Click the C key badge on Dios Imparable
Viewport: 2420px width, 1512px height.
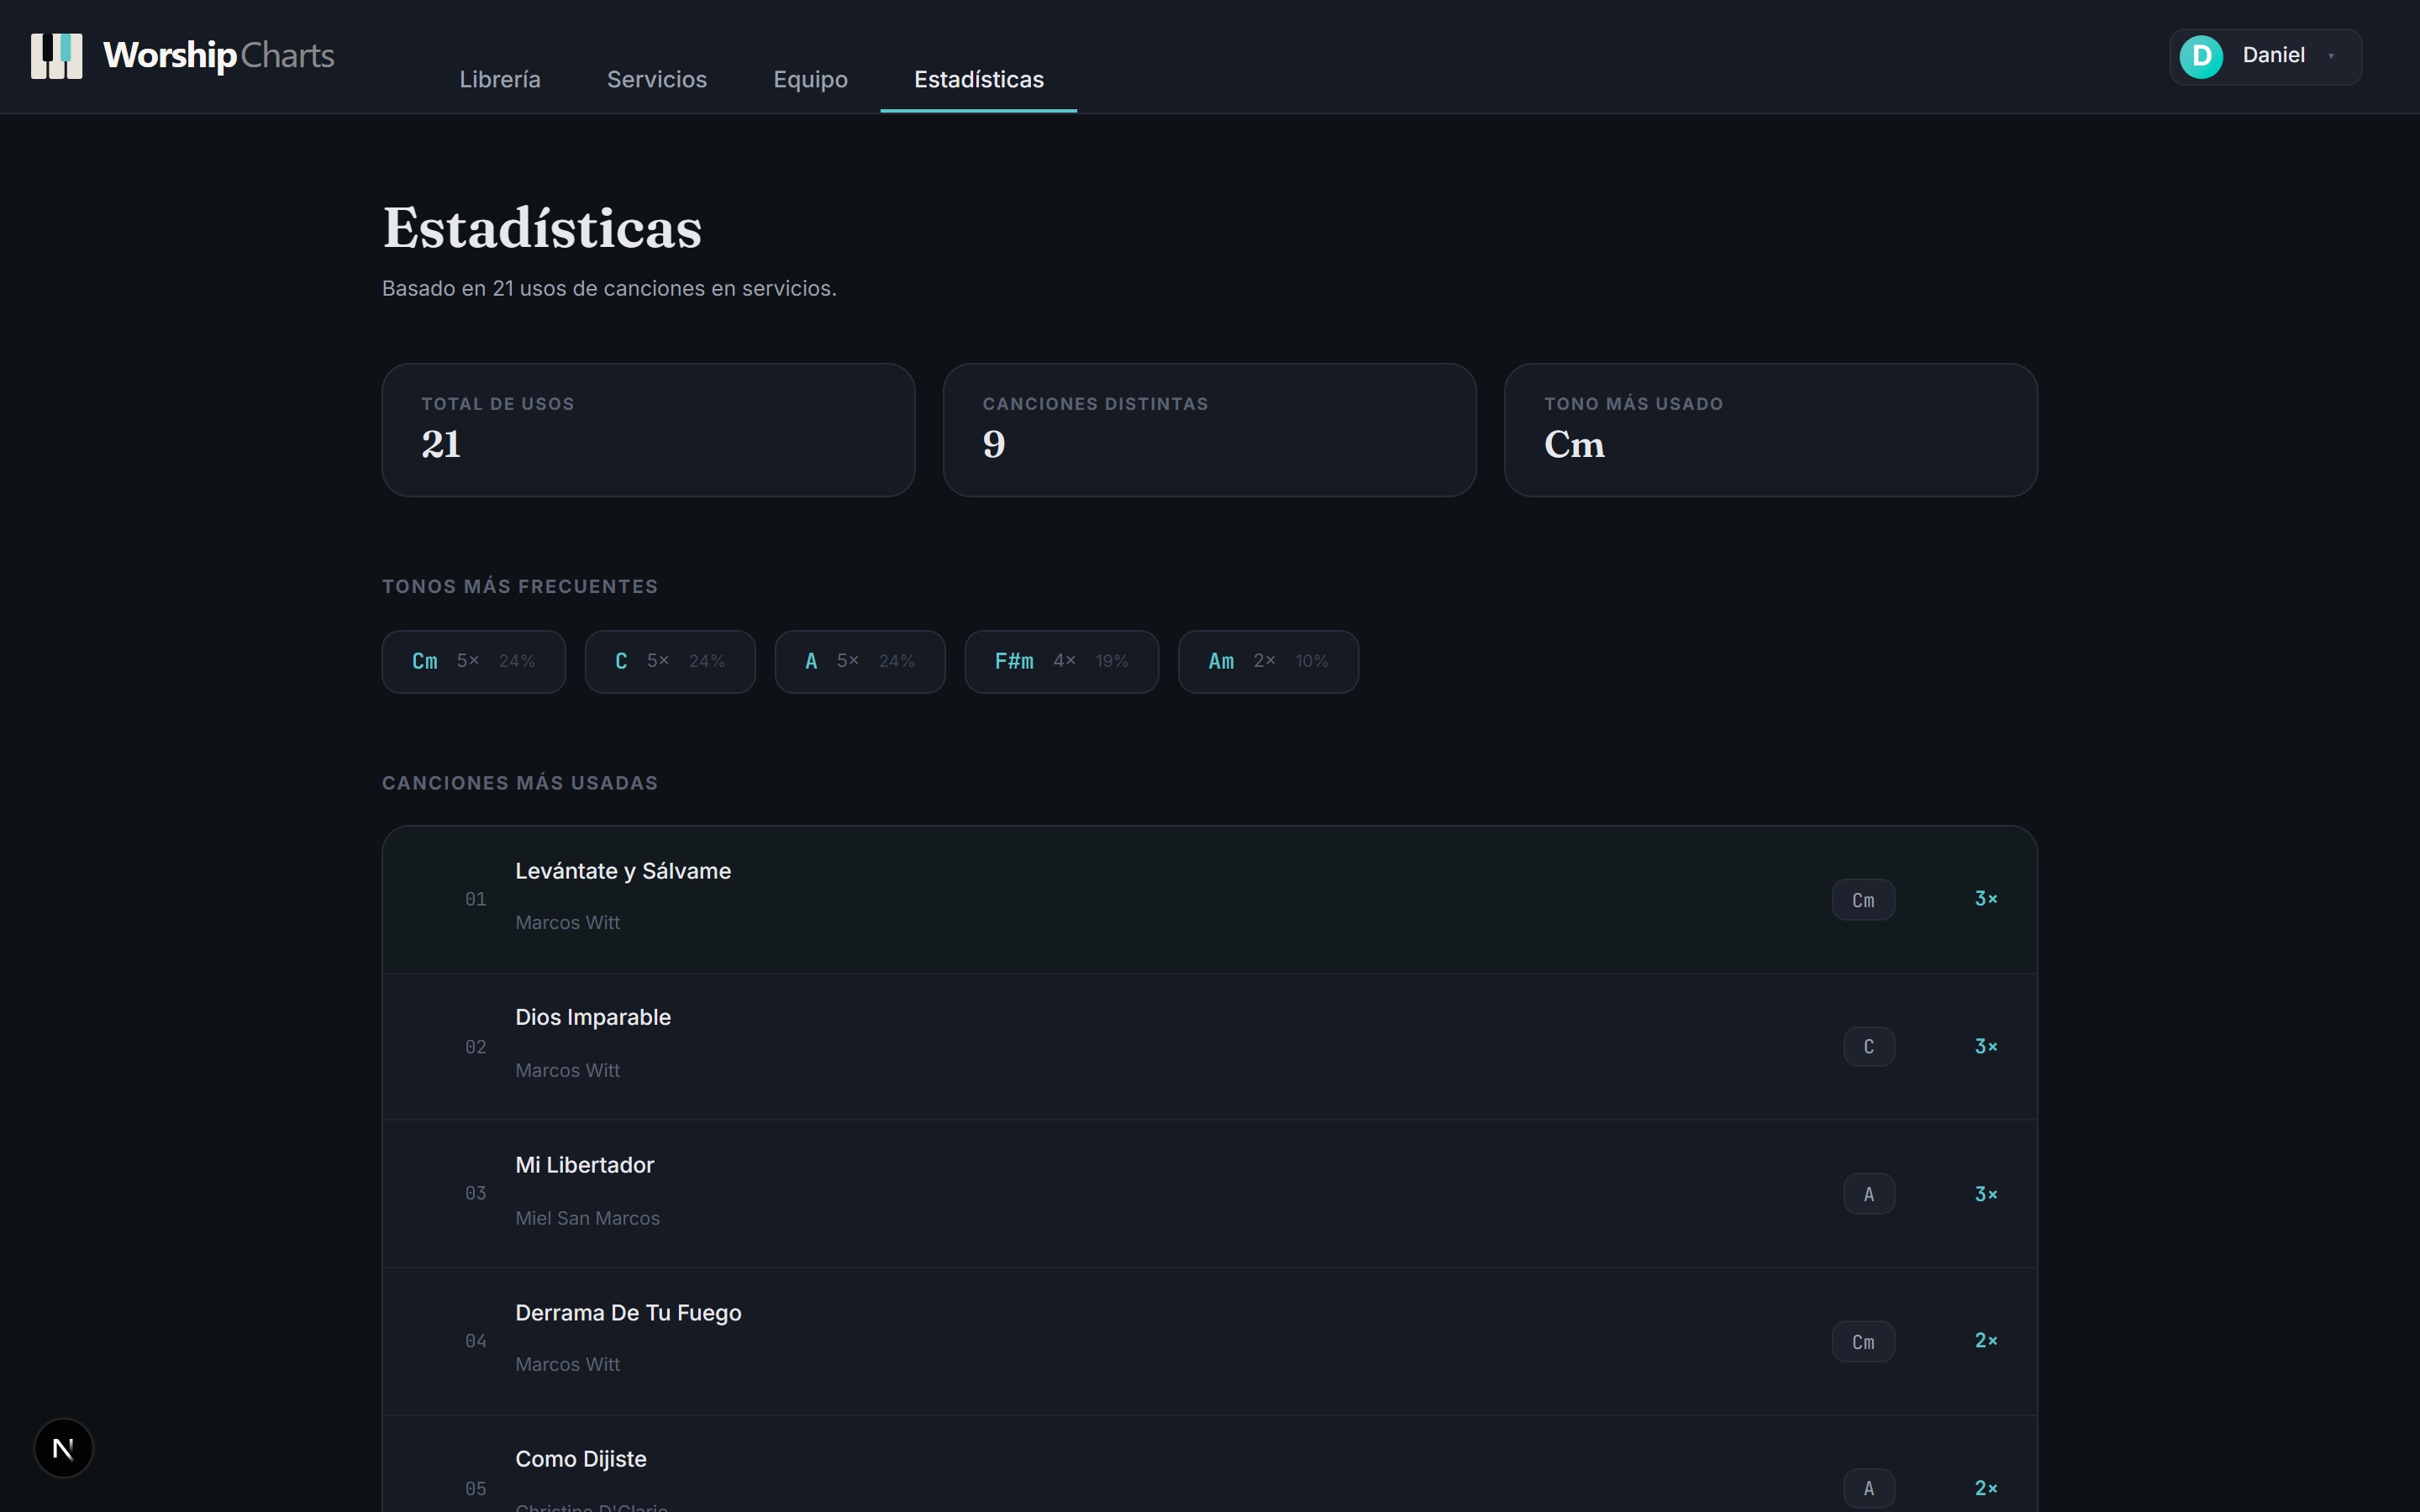tap(1869, 1047)
